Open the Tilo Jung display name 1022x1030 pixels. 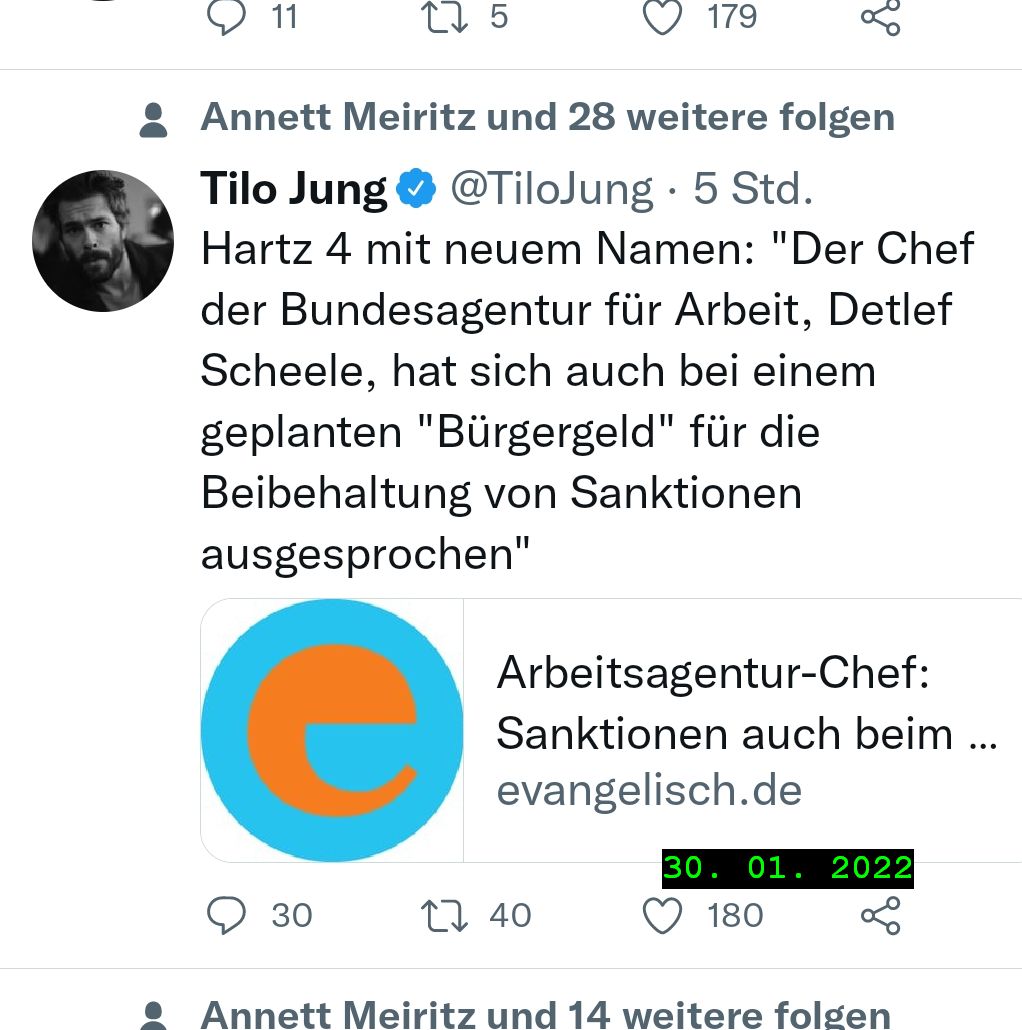click(x=293, y=188)
